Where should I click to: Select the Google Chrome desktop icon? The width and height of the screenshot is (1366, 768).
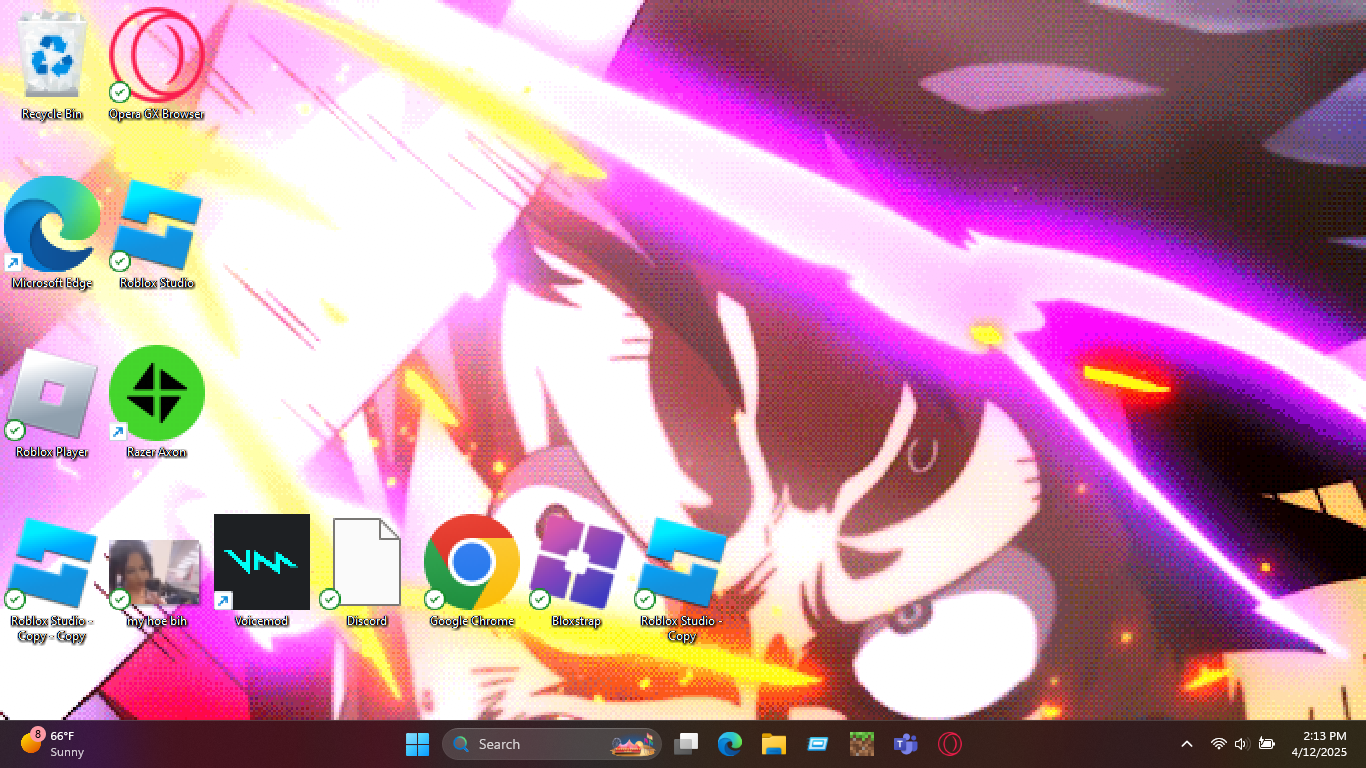pyautogui.click(x=472, y=571)
